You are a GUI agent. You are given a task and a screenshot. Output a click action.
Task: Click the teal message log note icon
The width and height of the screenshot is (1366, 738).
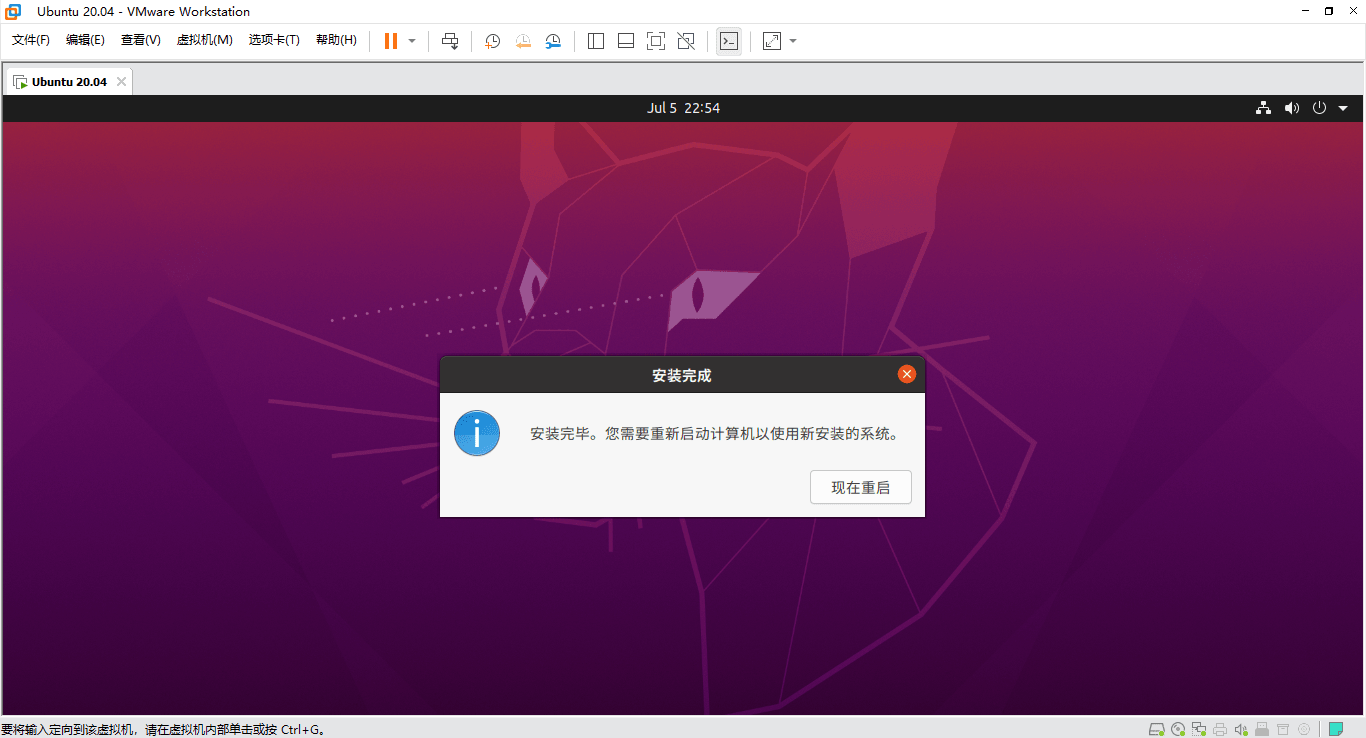pyautogui.click(x=1336, y=729)
